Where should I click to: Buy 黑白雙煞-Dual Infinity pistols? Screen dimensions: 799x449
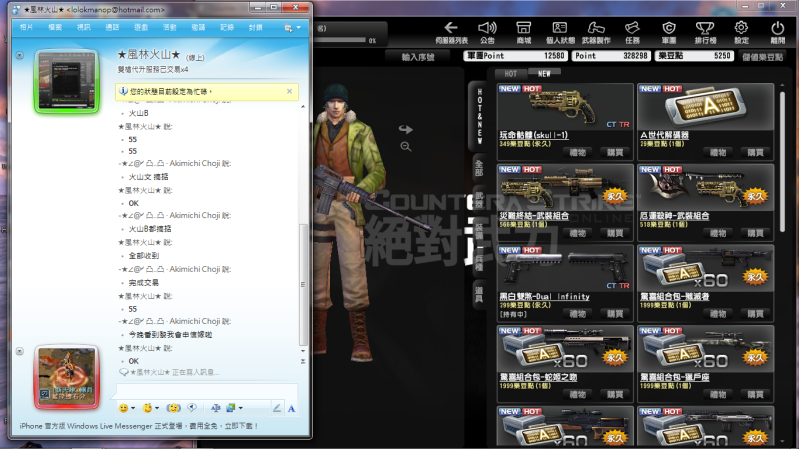click(x=615, y=314)
